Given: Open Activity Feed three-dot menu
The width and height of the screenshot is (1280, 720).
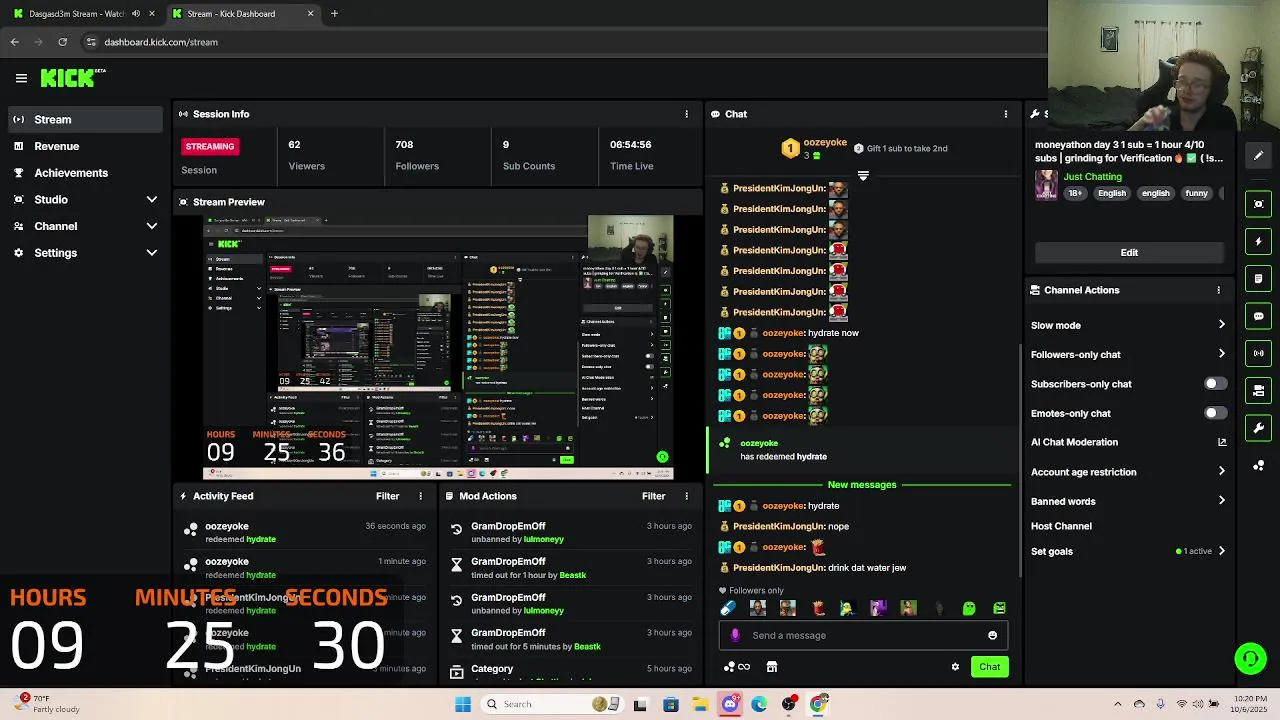Looking at the screenshot, I should coord(420,496).
